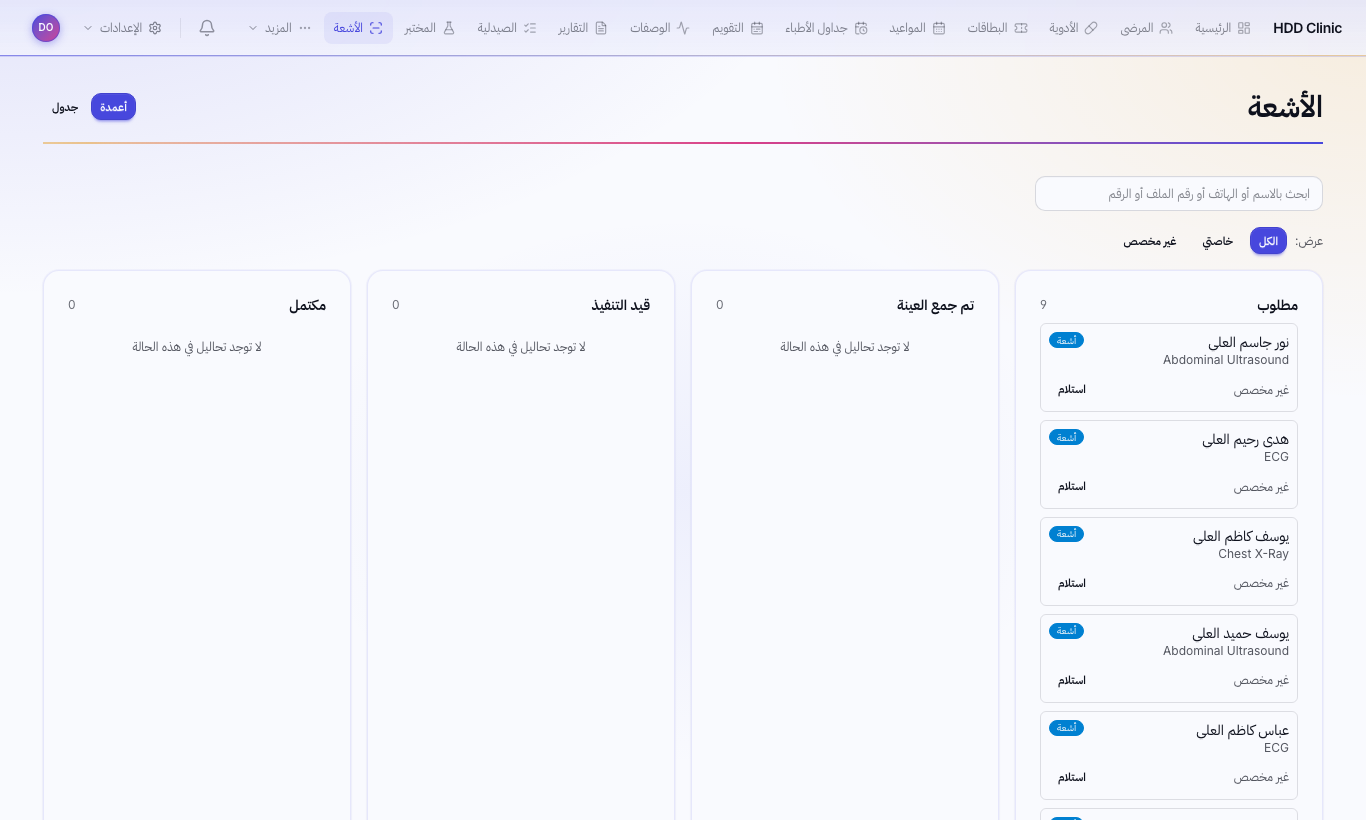The width and height of the screenshot is (1366, 820).
Task: Switch to جدول table view
Action: click(65, 107)
